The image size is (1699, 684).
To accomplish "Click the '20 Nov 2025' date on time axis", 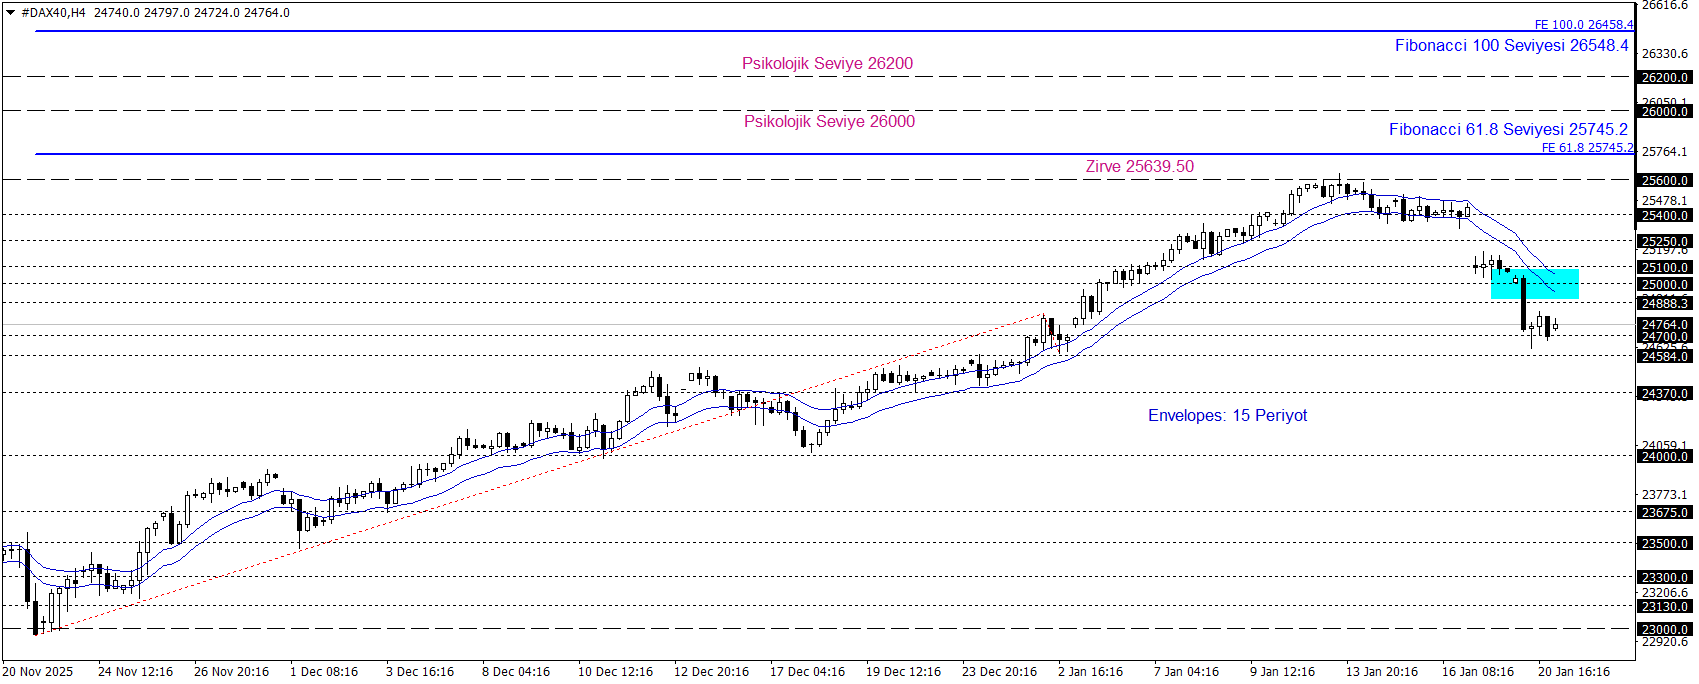I will (x=38, y=671).
